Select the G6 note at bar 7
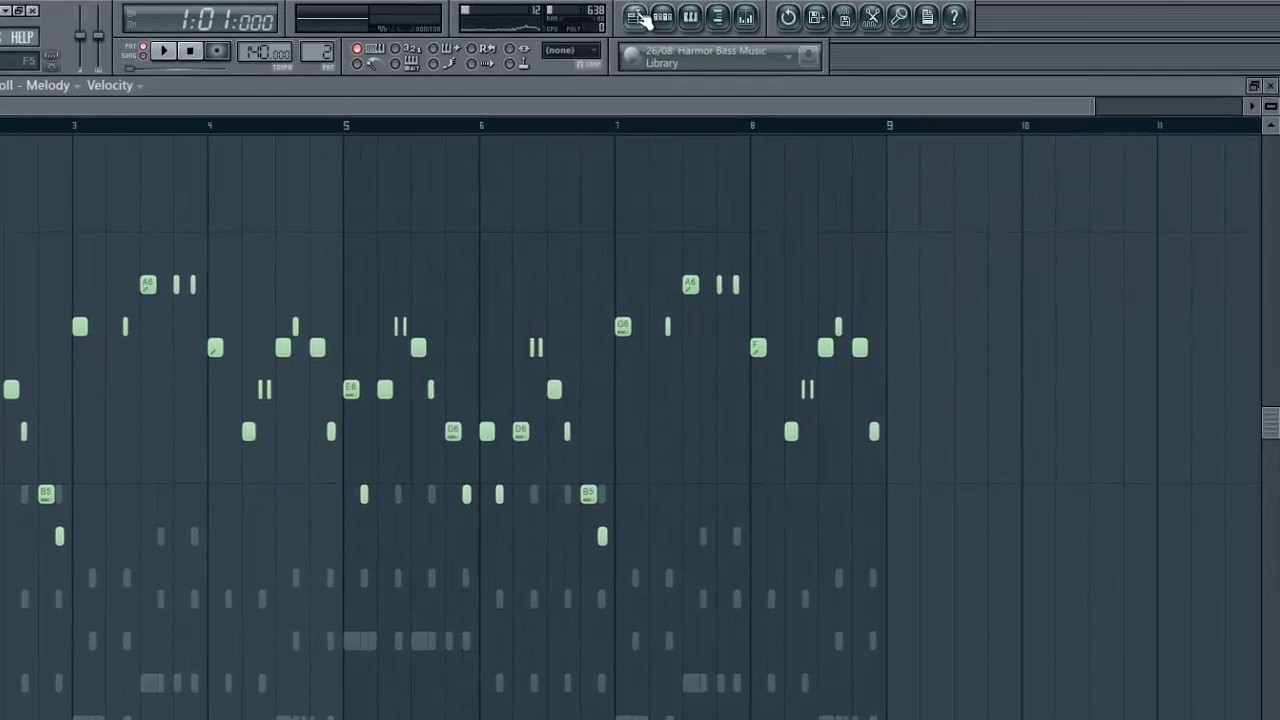Image resolution: width=1280 pixels, height=720 pixels. click(623, 326)
